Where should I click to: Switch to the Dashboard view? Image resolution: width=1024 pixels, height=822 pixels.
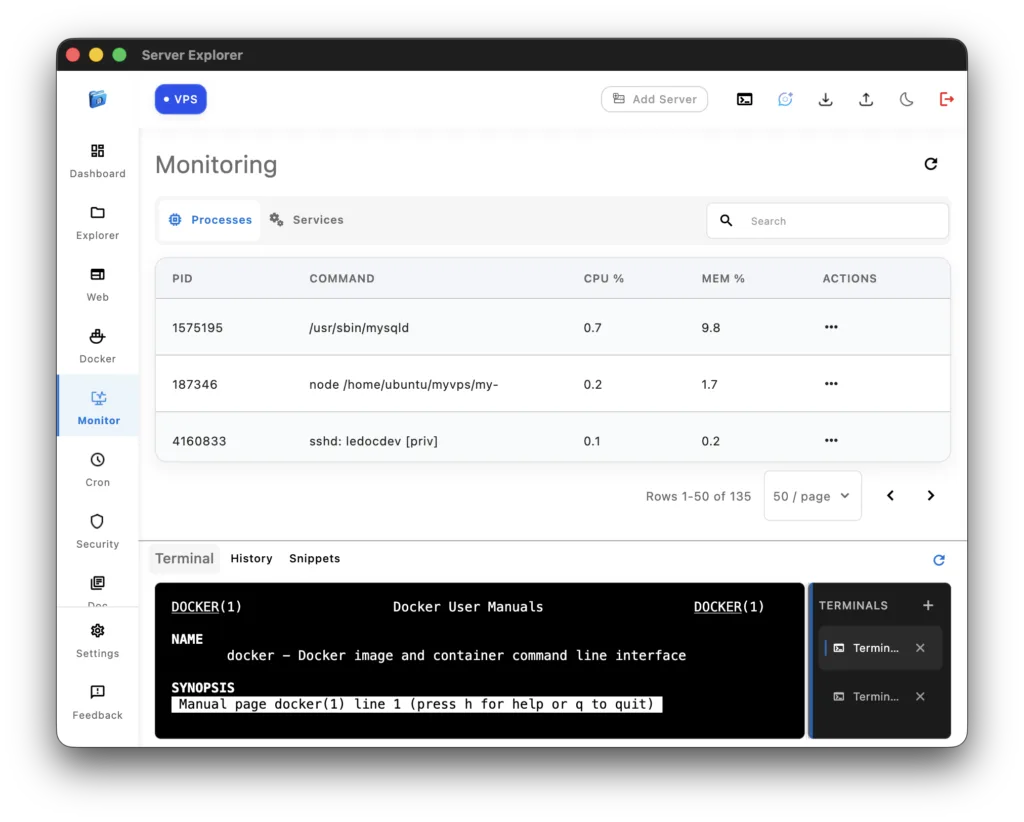pos(97,160)
